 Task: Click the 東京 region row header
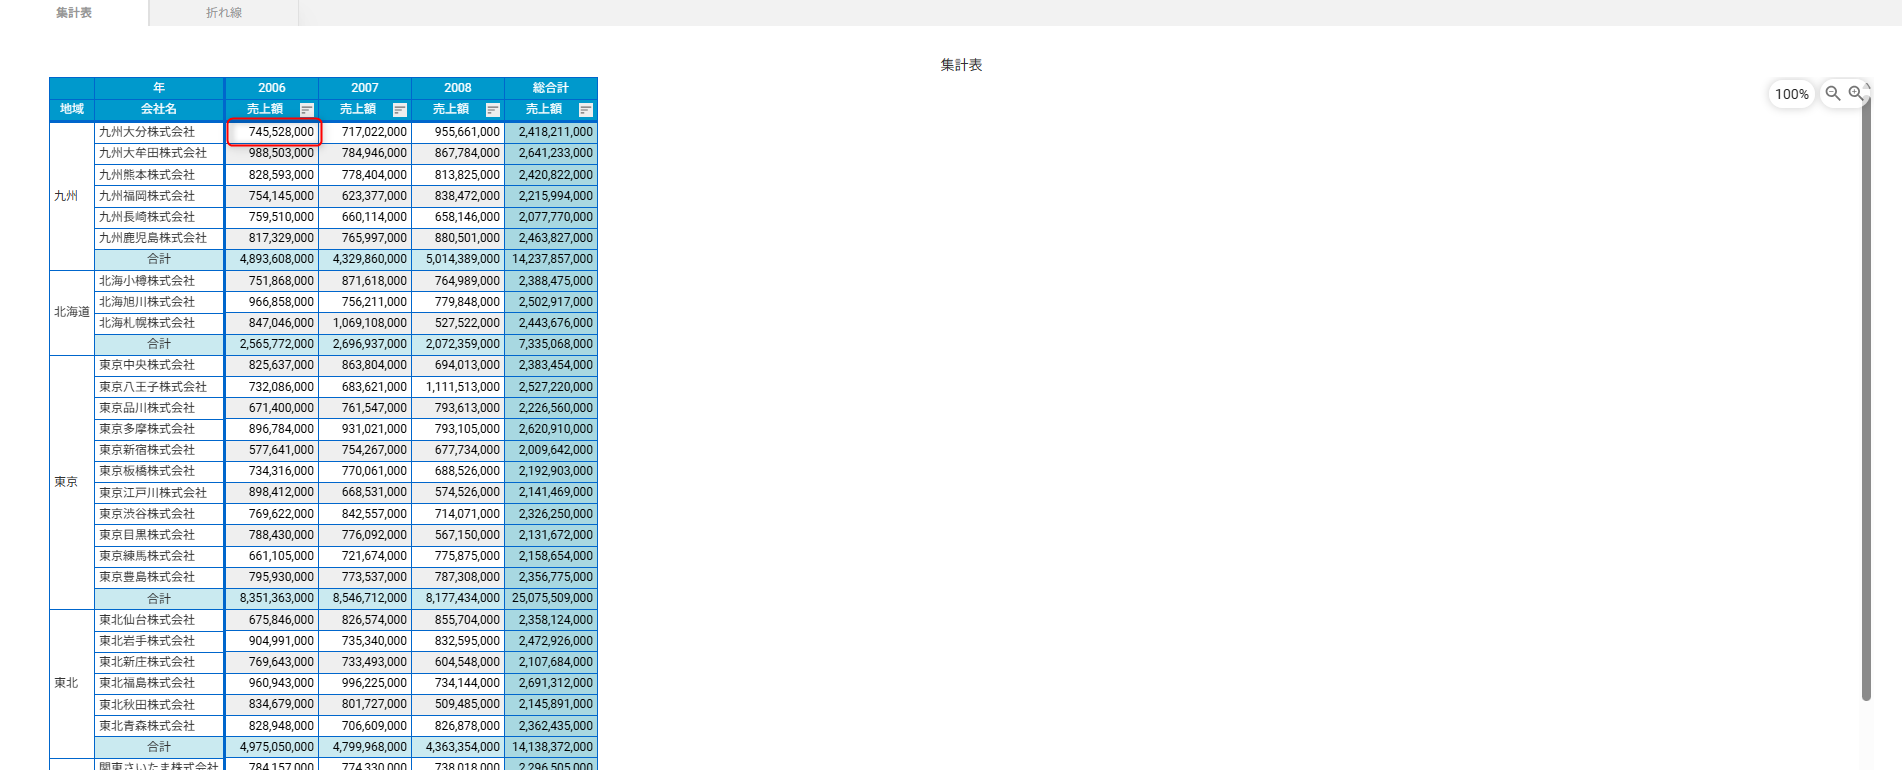coord(66,482)
